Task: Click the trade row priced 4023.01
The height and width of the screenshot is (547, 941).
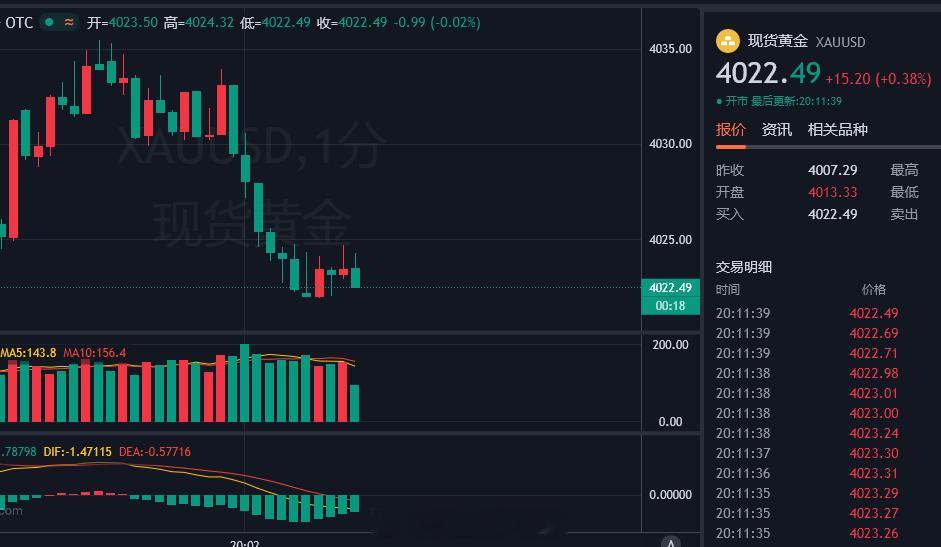Action: (807, 393)
